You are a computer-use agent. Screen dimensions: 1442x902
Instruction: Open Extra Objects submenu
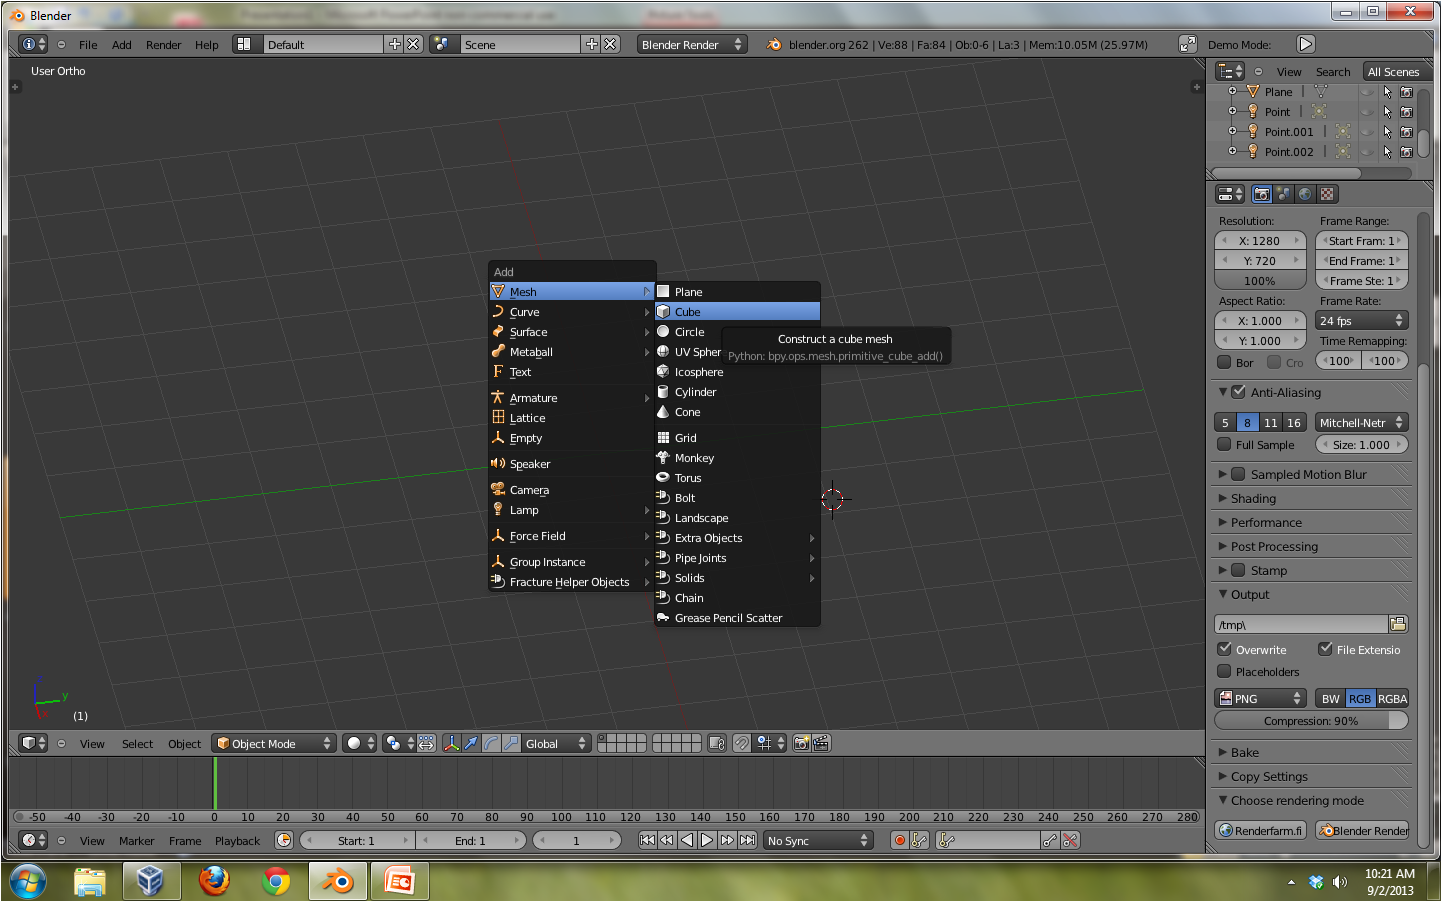737,538
